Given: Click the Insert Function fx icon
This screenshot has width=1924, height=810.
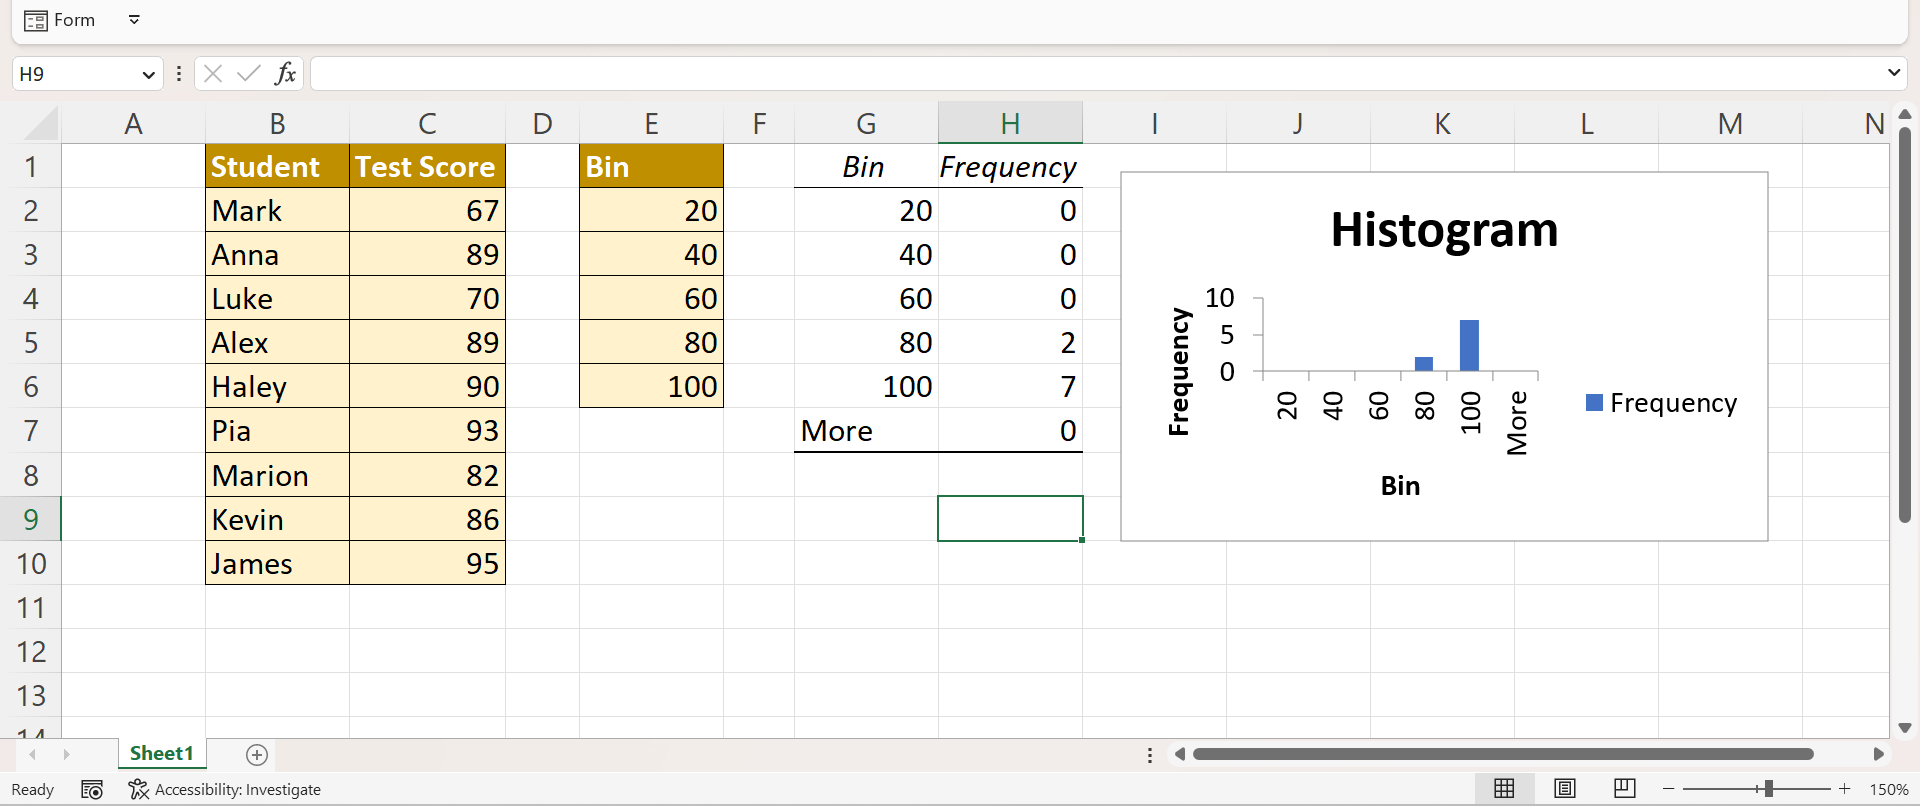Looking at the screenshot, I should coord(285,73).
